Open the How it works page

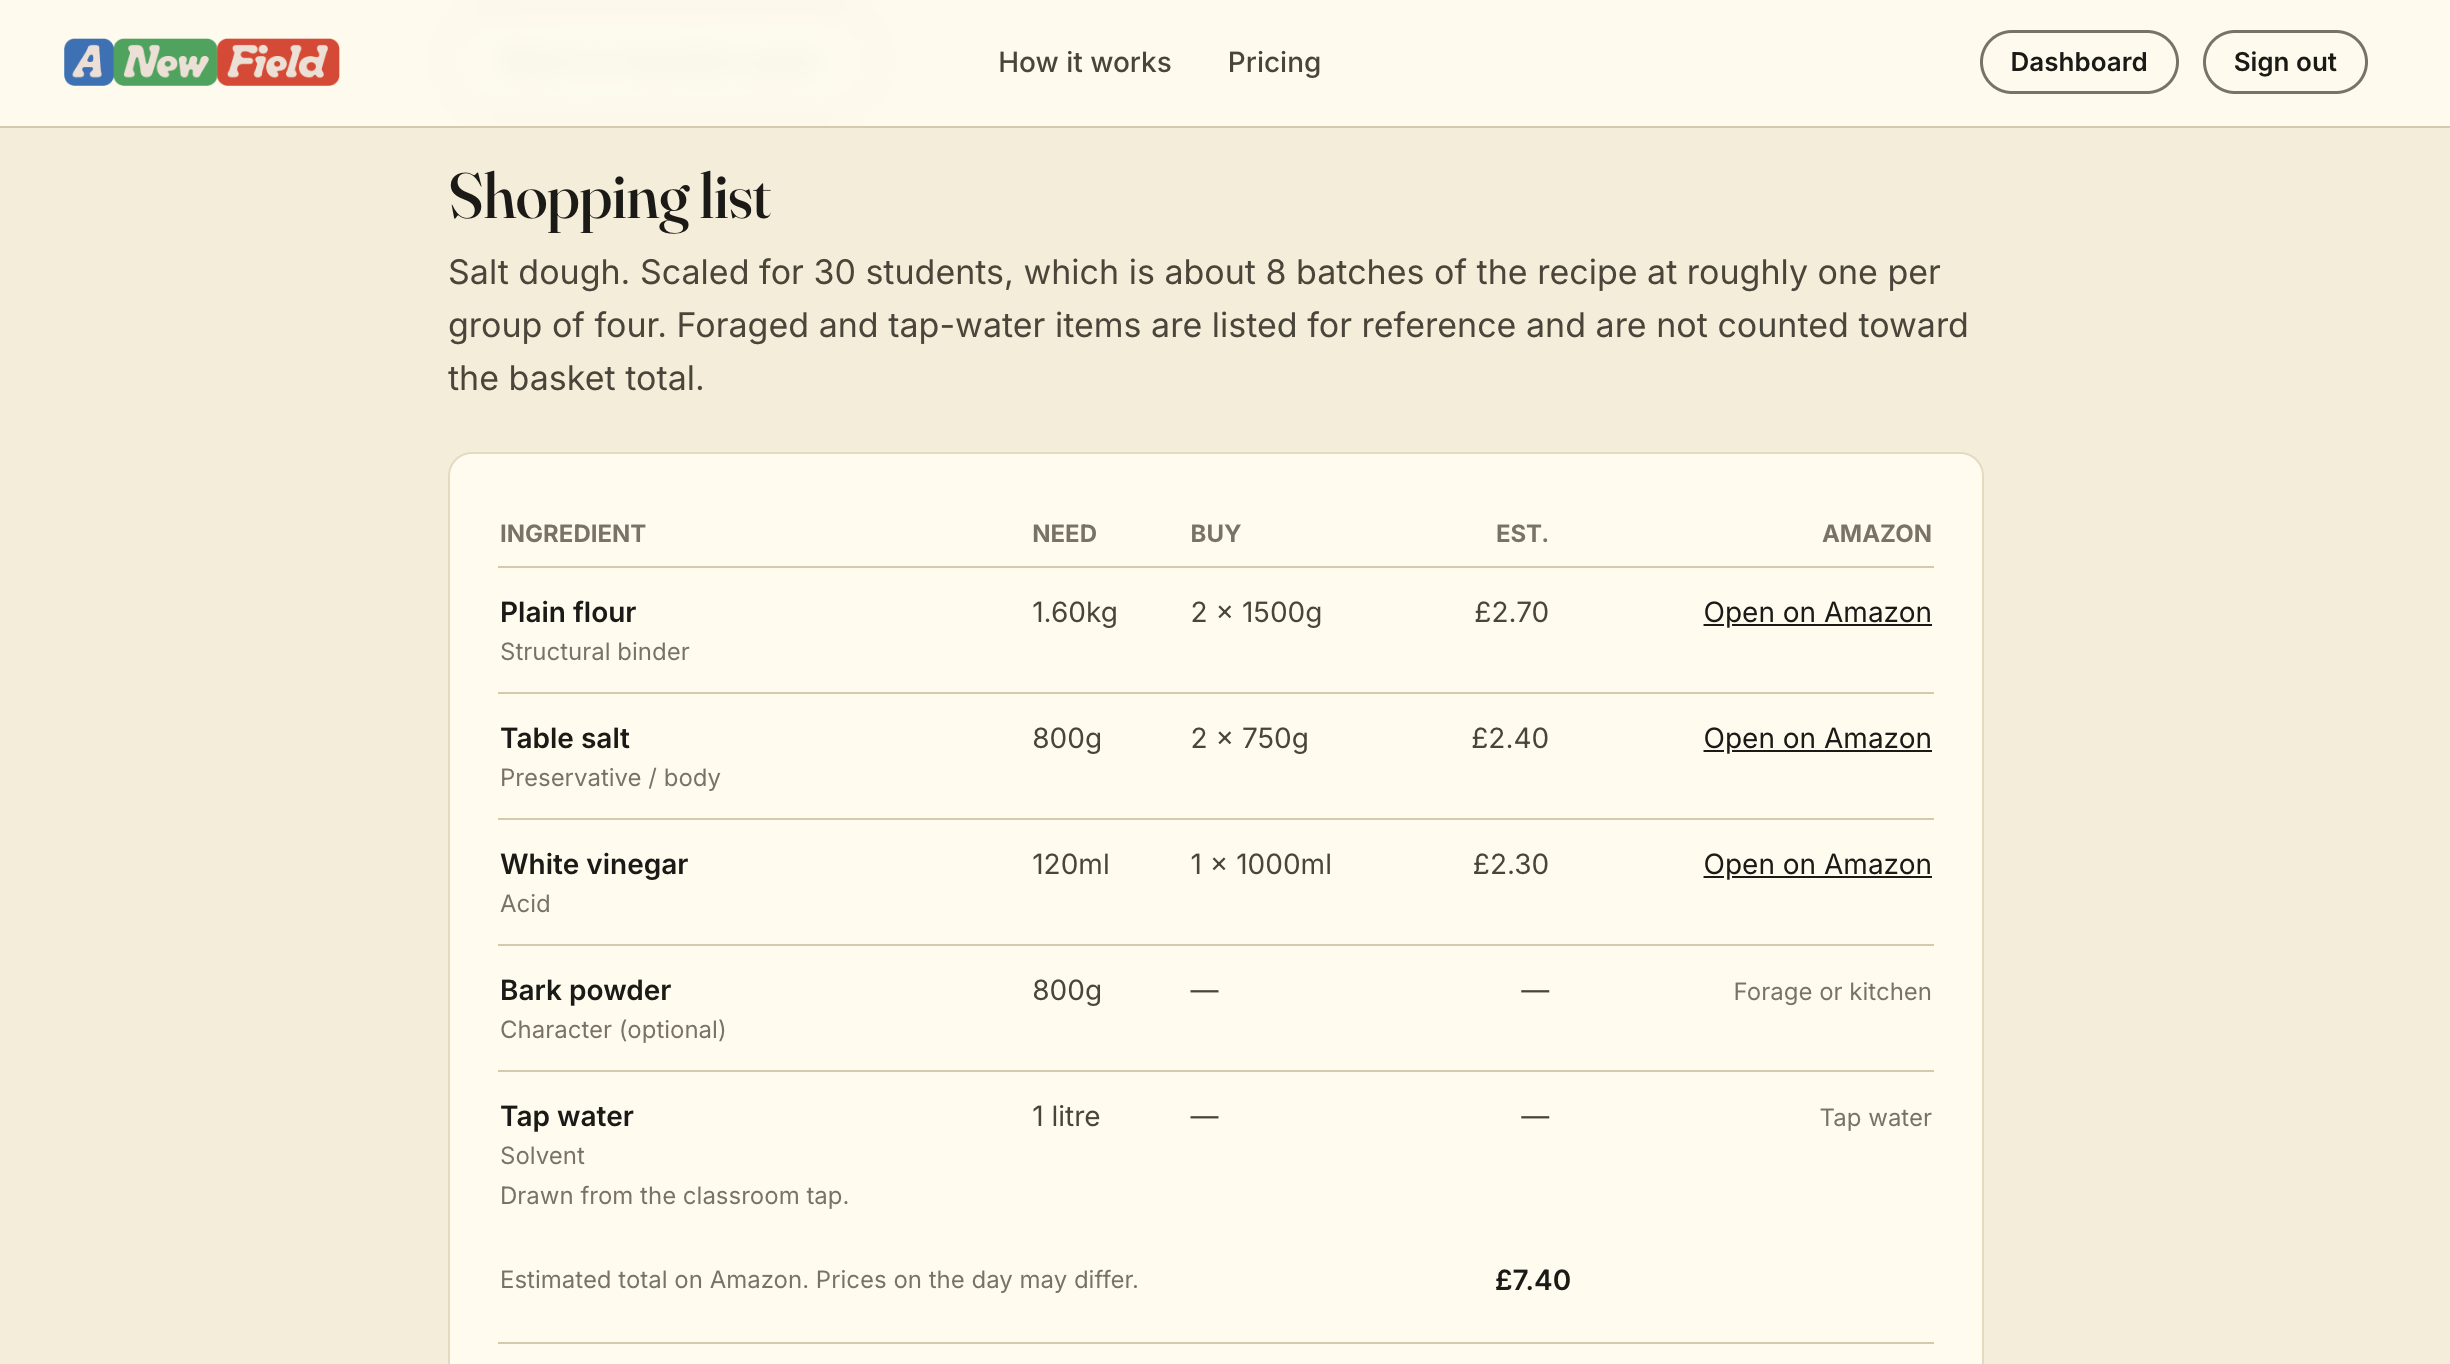point(1084,62)
